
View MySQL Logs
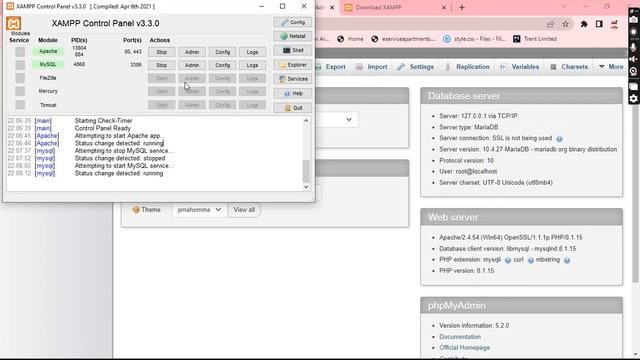pos(252,65)
